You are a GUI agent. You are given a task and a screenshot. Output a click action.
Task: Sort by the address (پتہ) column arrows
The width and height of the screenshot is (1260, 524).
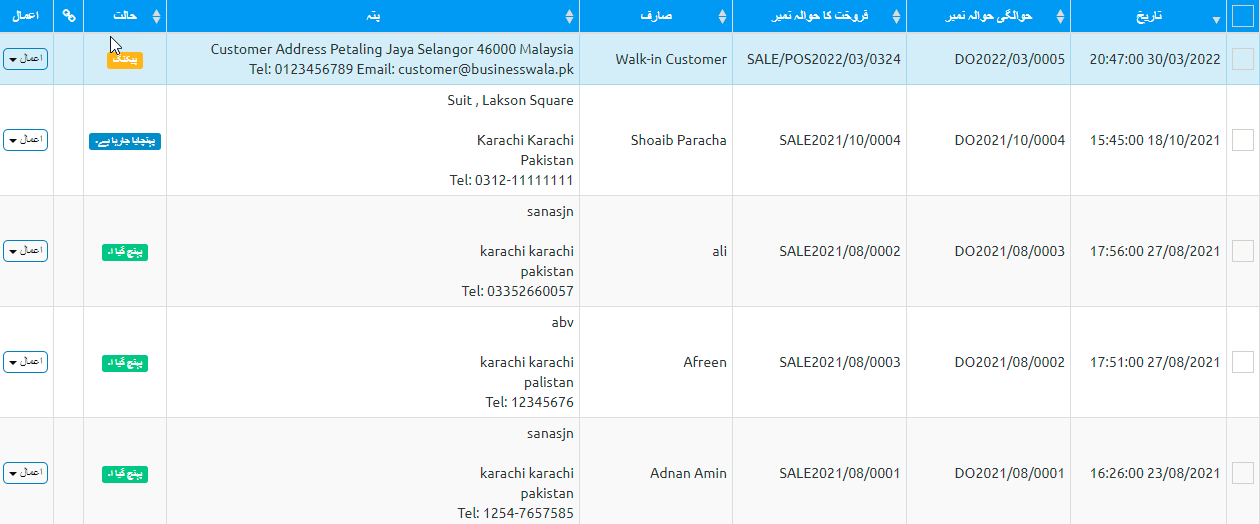(x=570, y=17)
